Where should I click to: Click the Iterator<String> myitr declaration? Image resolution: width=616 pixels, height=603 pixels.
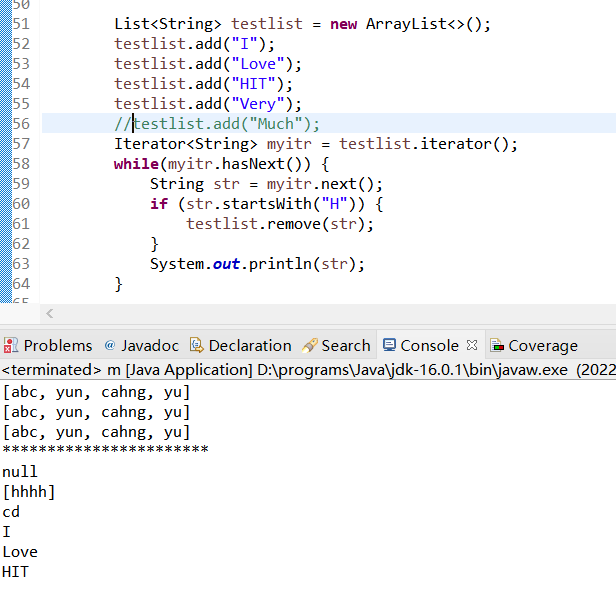click(x=316, y=144)
